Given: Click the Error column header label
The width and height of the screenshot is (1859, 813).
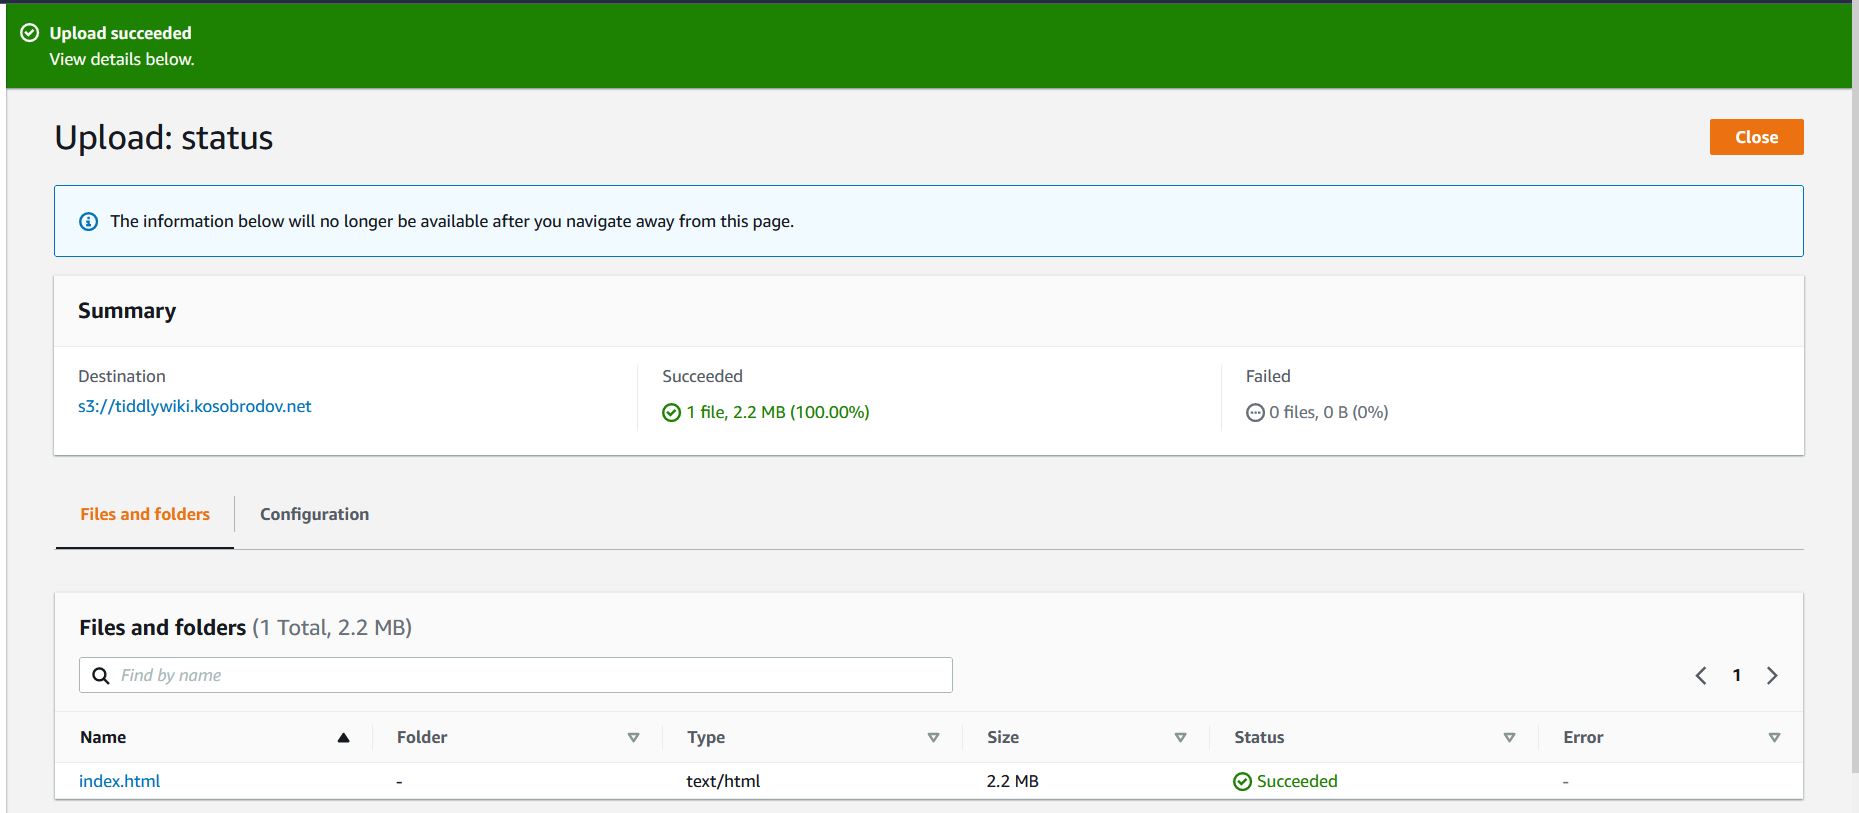Looking at the screenshot, I should (1583, 737).
